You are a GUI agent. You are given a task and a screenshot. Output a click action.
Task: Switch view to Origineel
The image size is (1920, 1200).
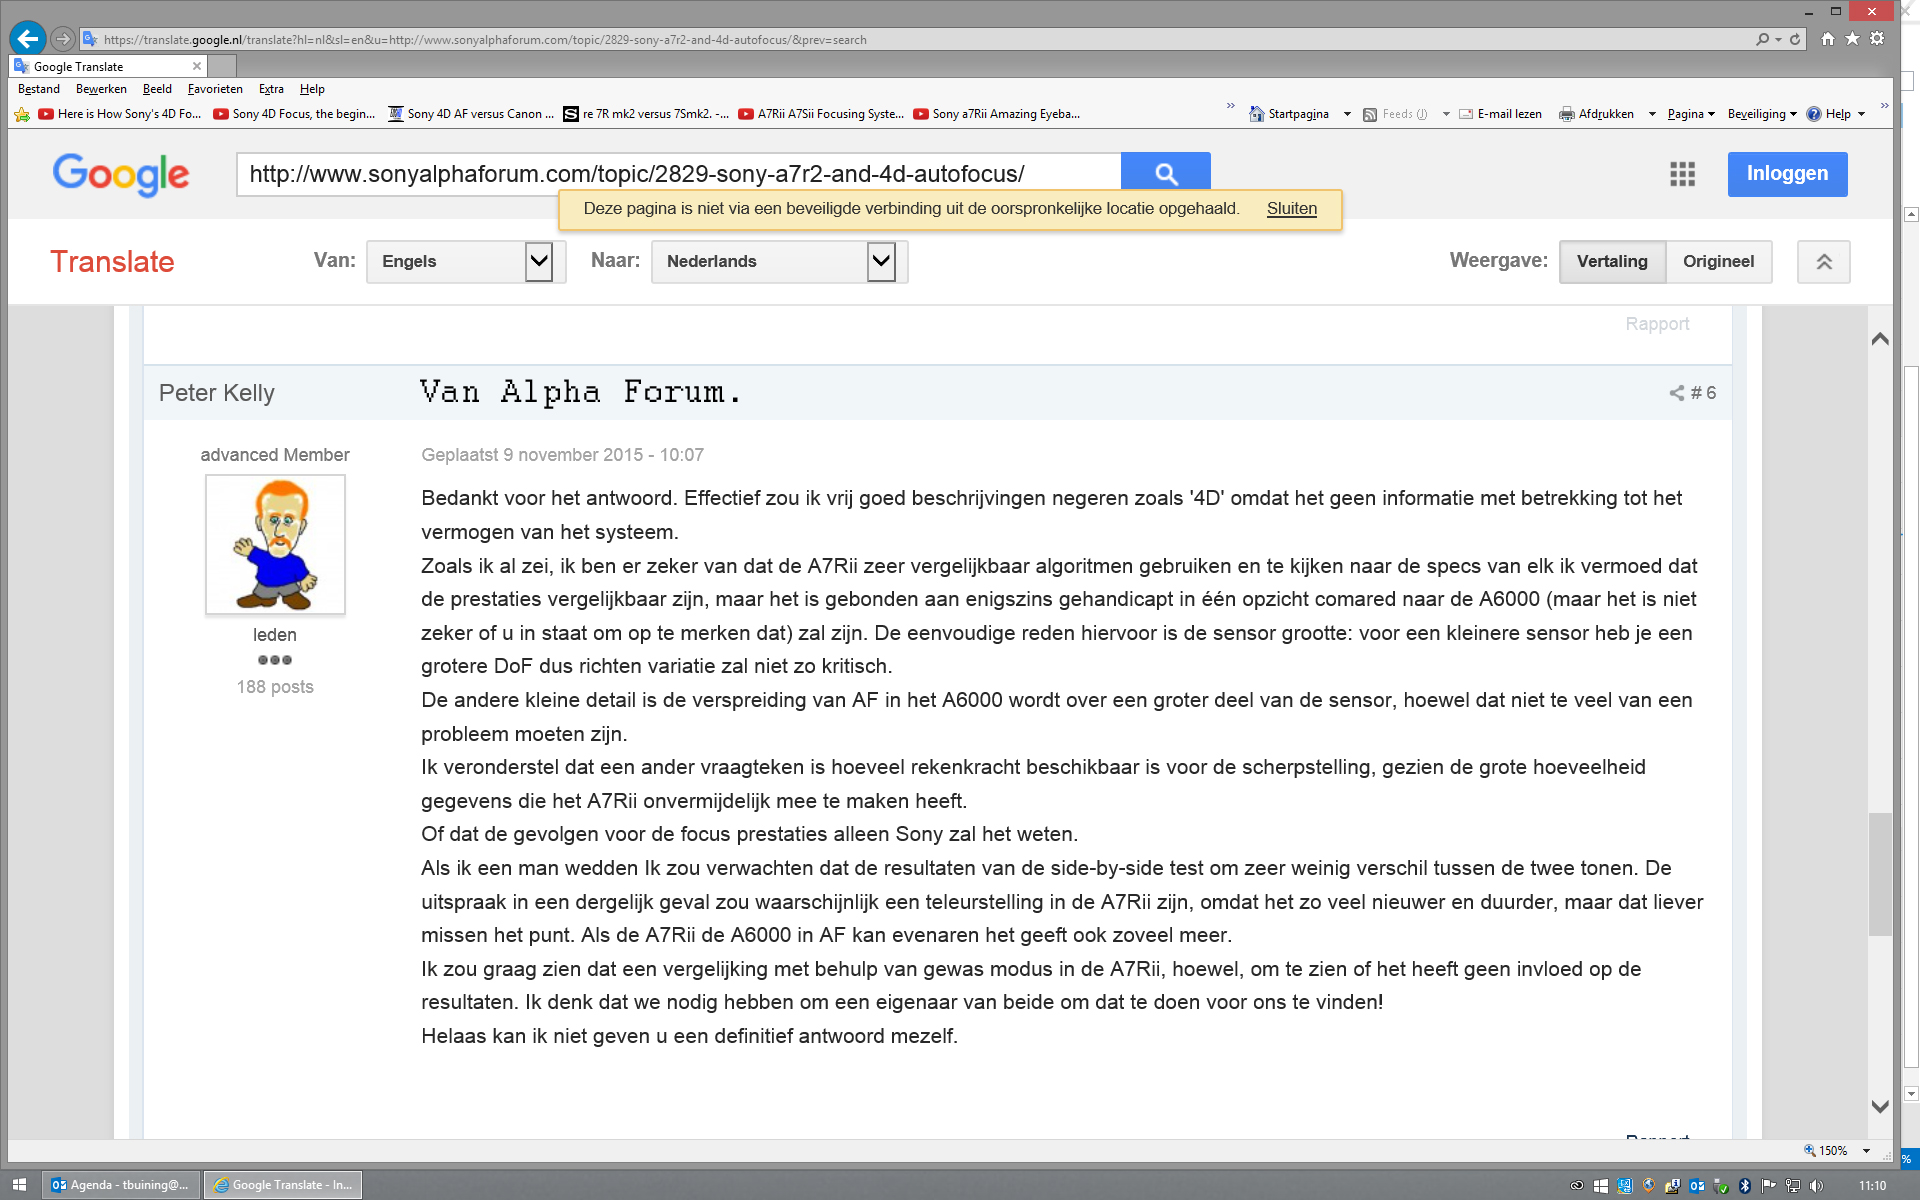click(1718, 261)
